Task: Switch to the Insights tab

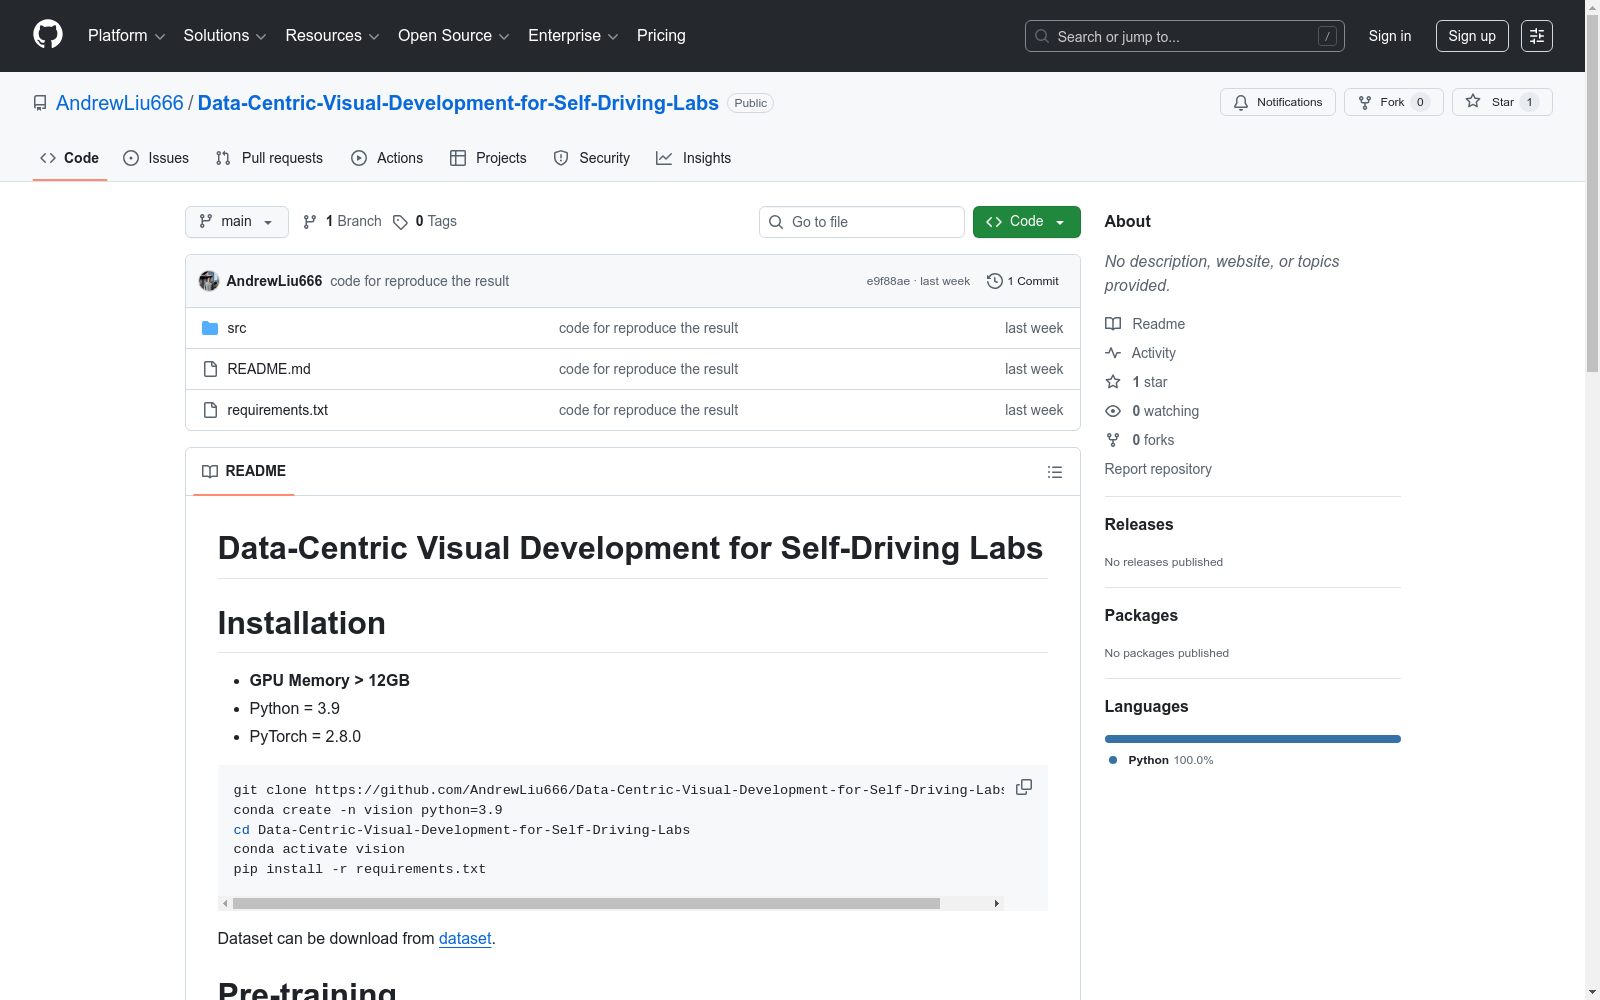Action: [x=694, y=158]
